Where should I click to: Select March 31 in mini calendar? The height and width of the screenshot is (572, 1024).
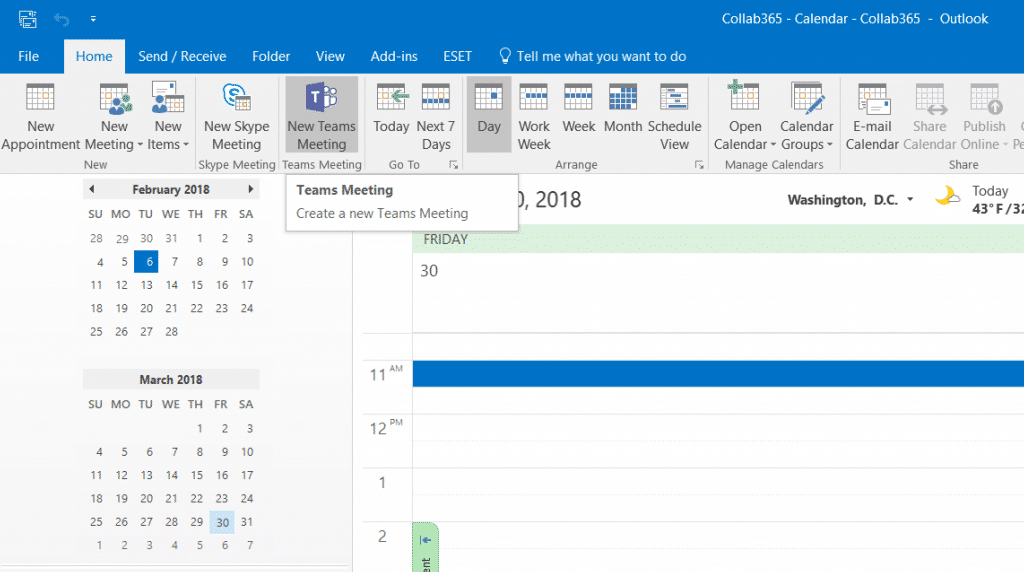point(247,522)
